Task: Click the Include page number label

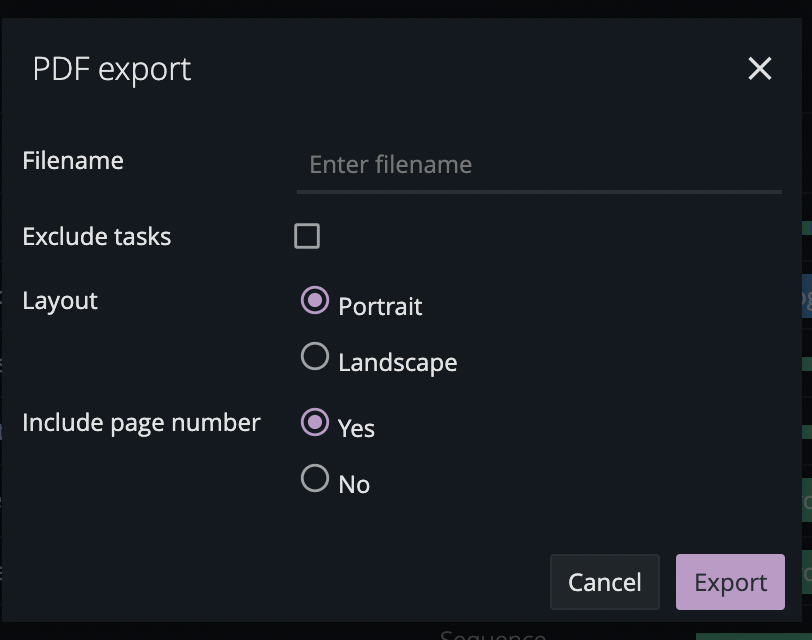Action: [140, 422]
